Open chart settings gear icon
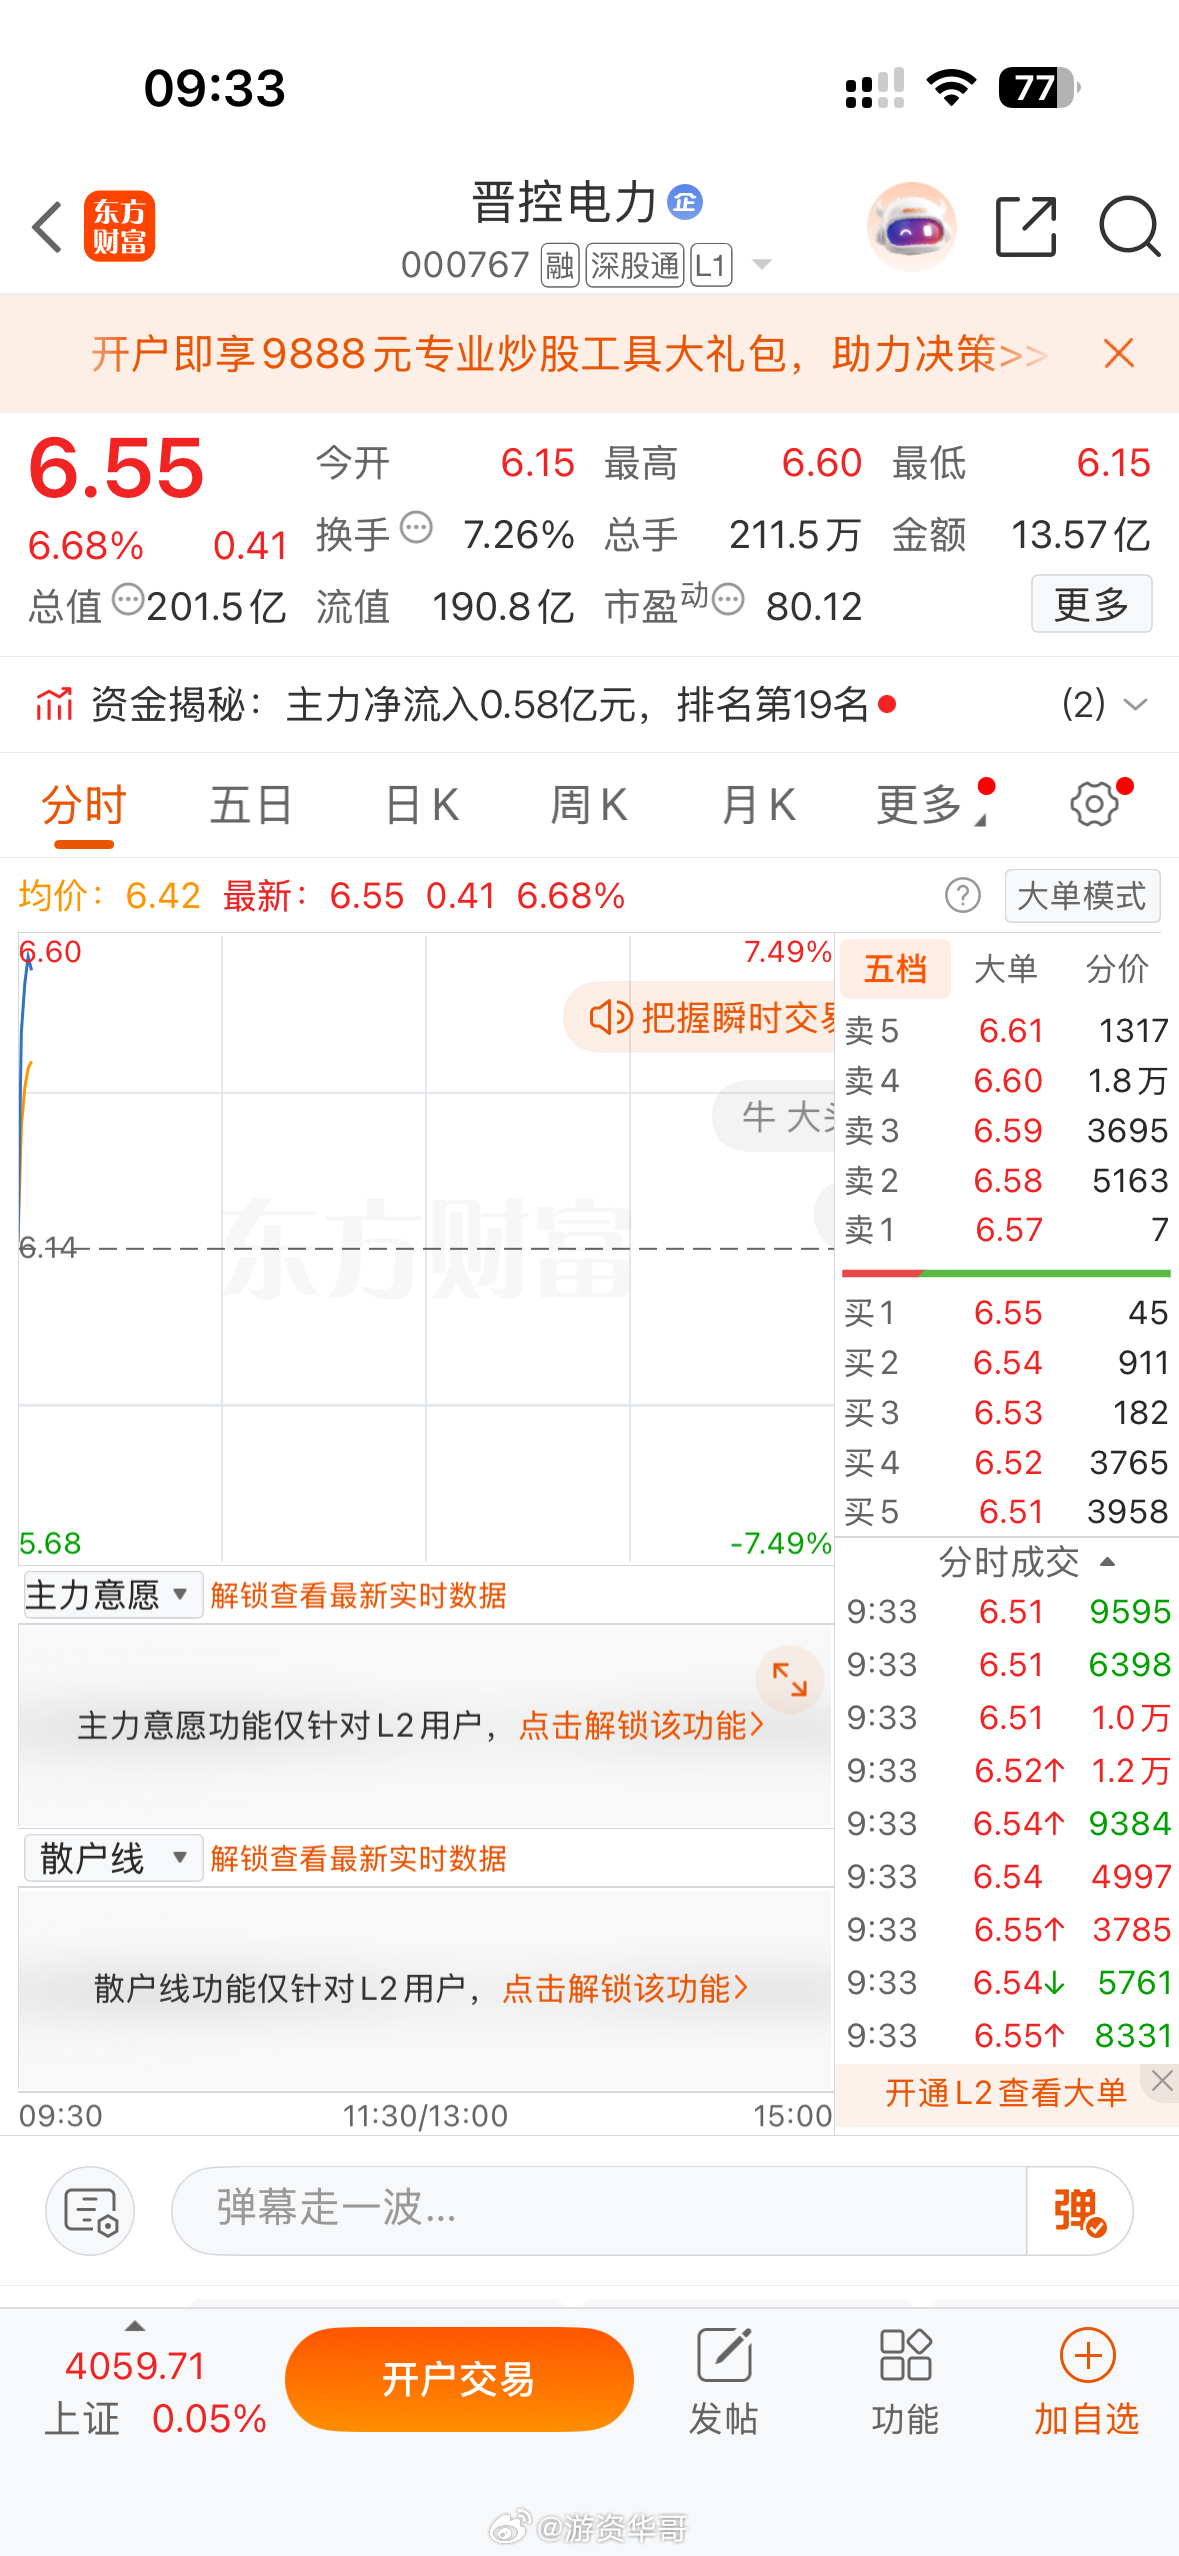 point(1095,804)
